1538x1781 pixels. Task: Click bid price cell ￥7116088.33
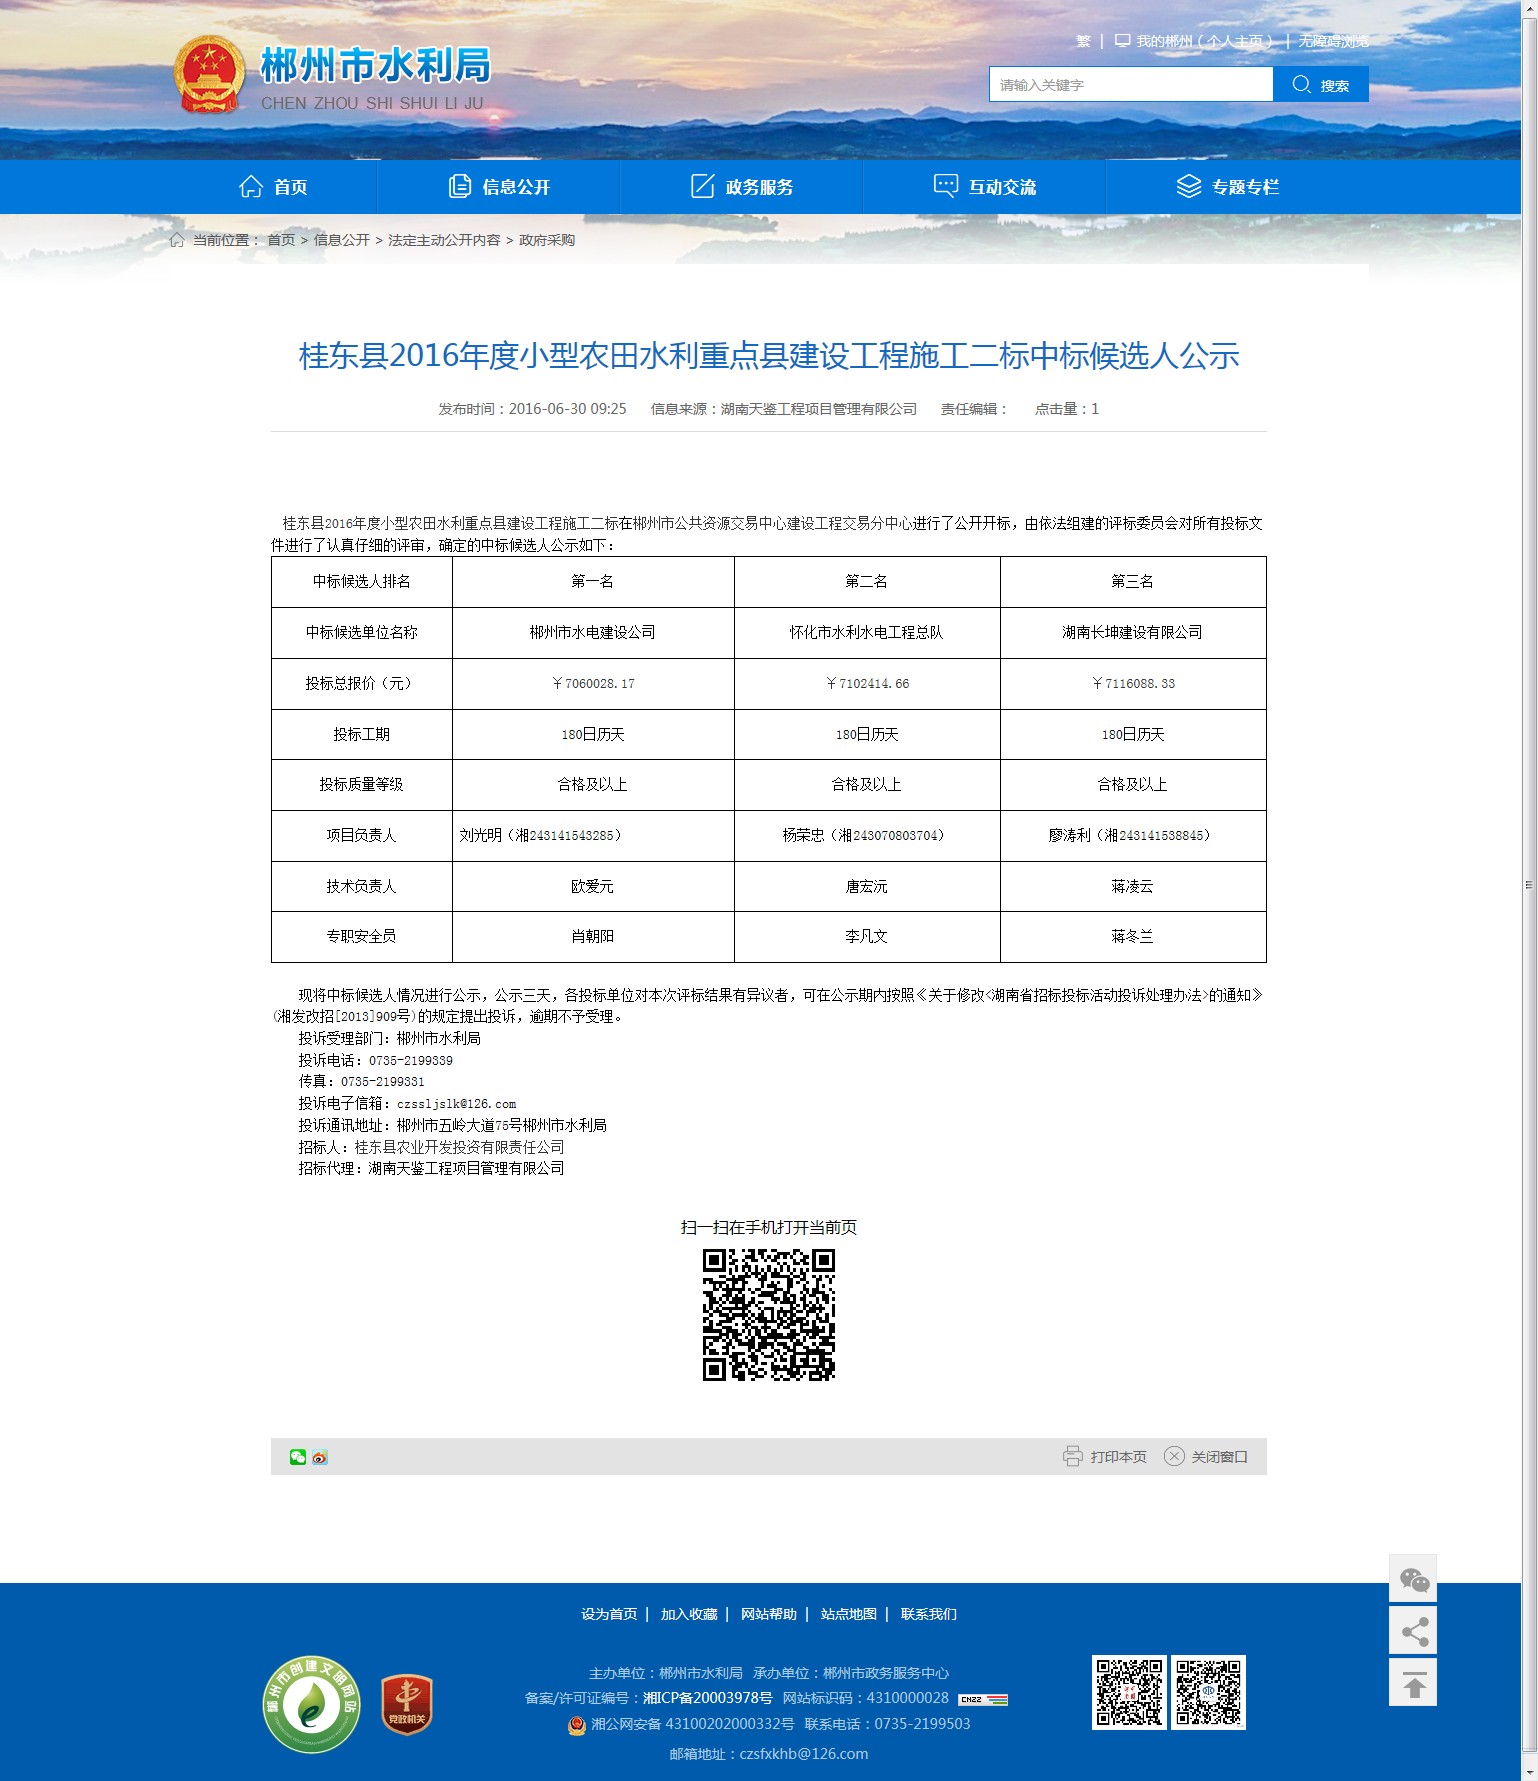pyautogui.click(x=1133, y=684)
